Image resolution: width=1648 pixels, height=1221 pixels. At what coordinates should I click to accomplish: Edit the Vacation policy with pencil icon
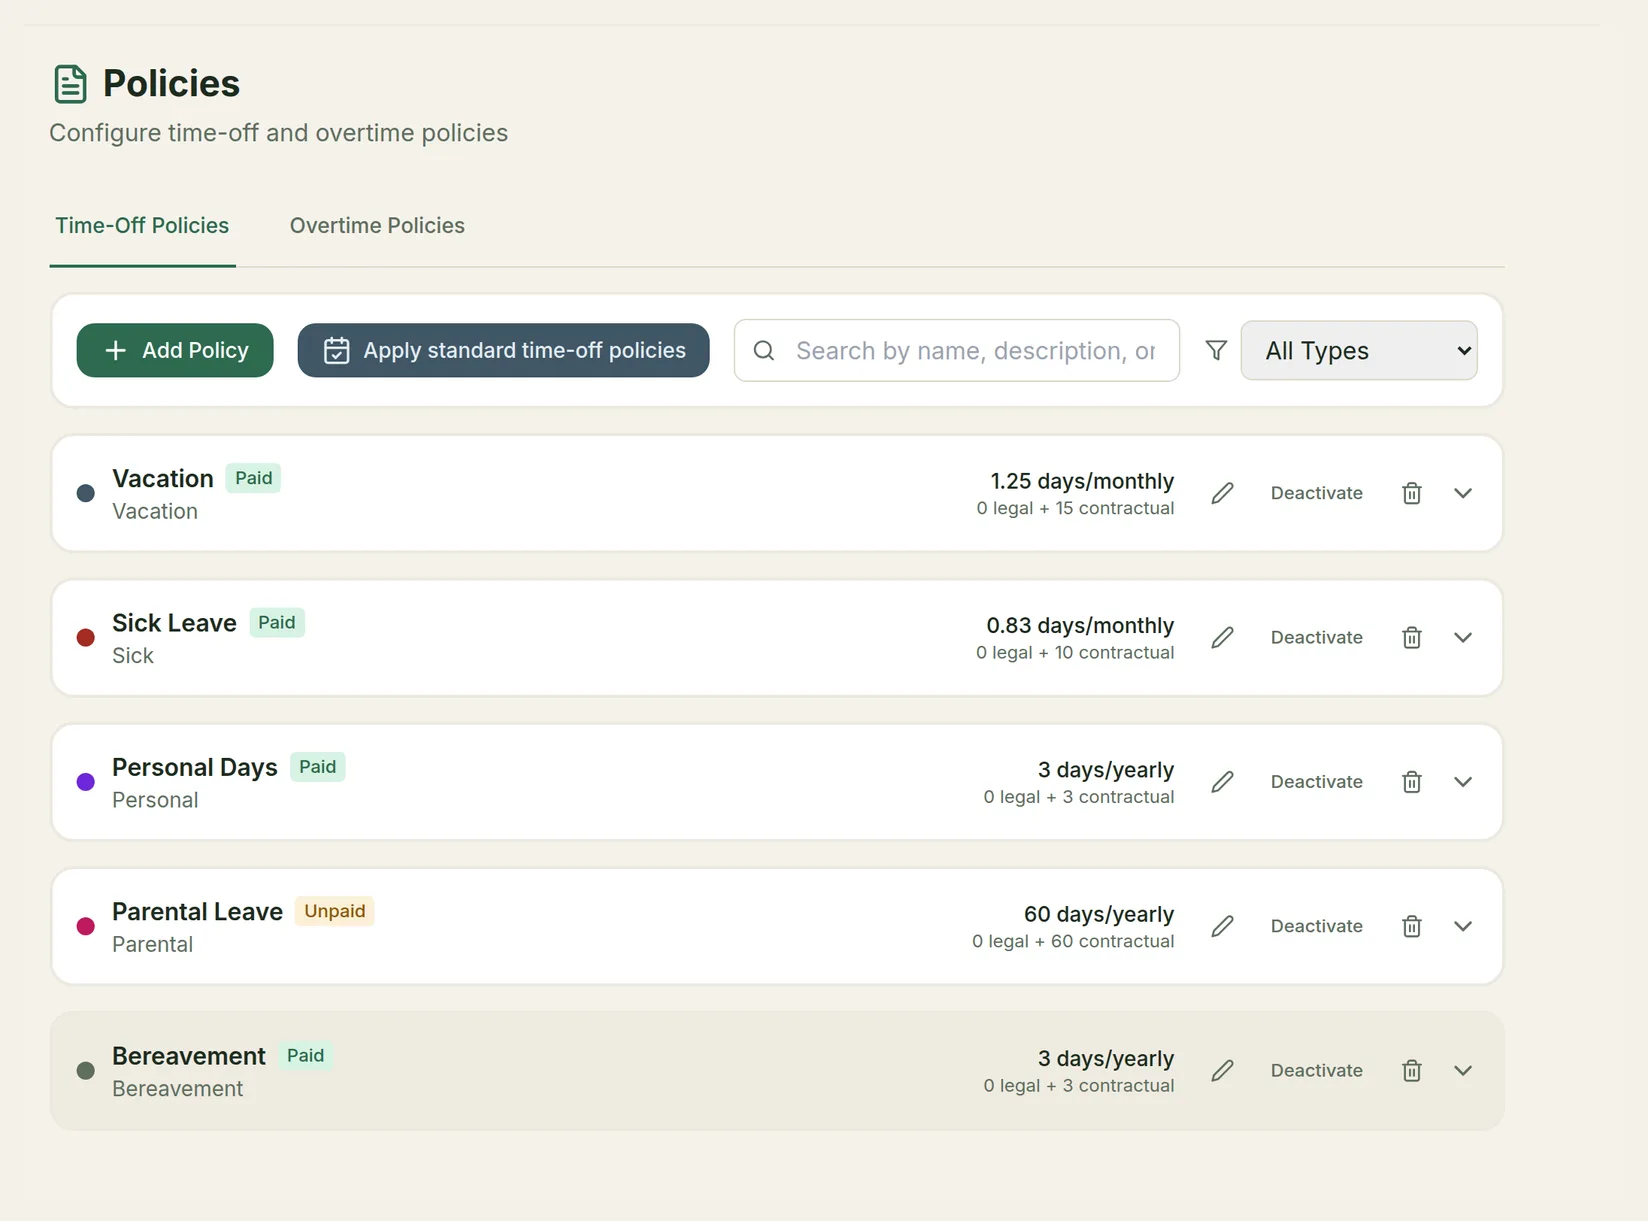pyautogui.click(x=1222, y=493)
